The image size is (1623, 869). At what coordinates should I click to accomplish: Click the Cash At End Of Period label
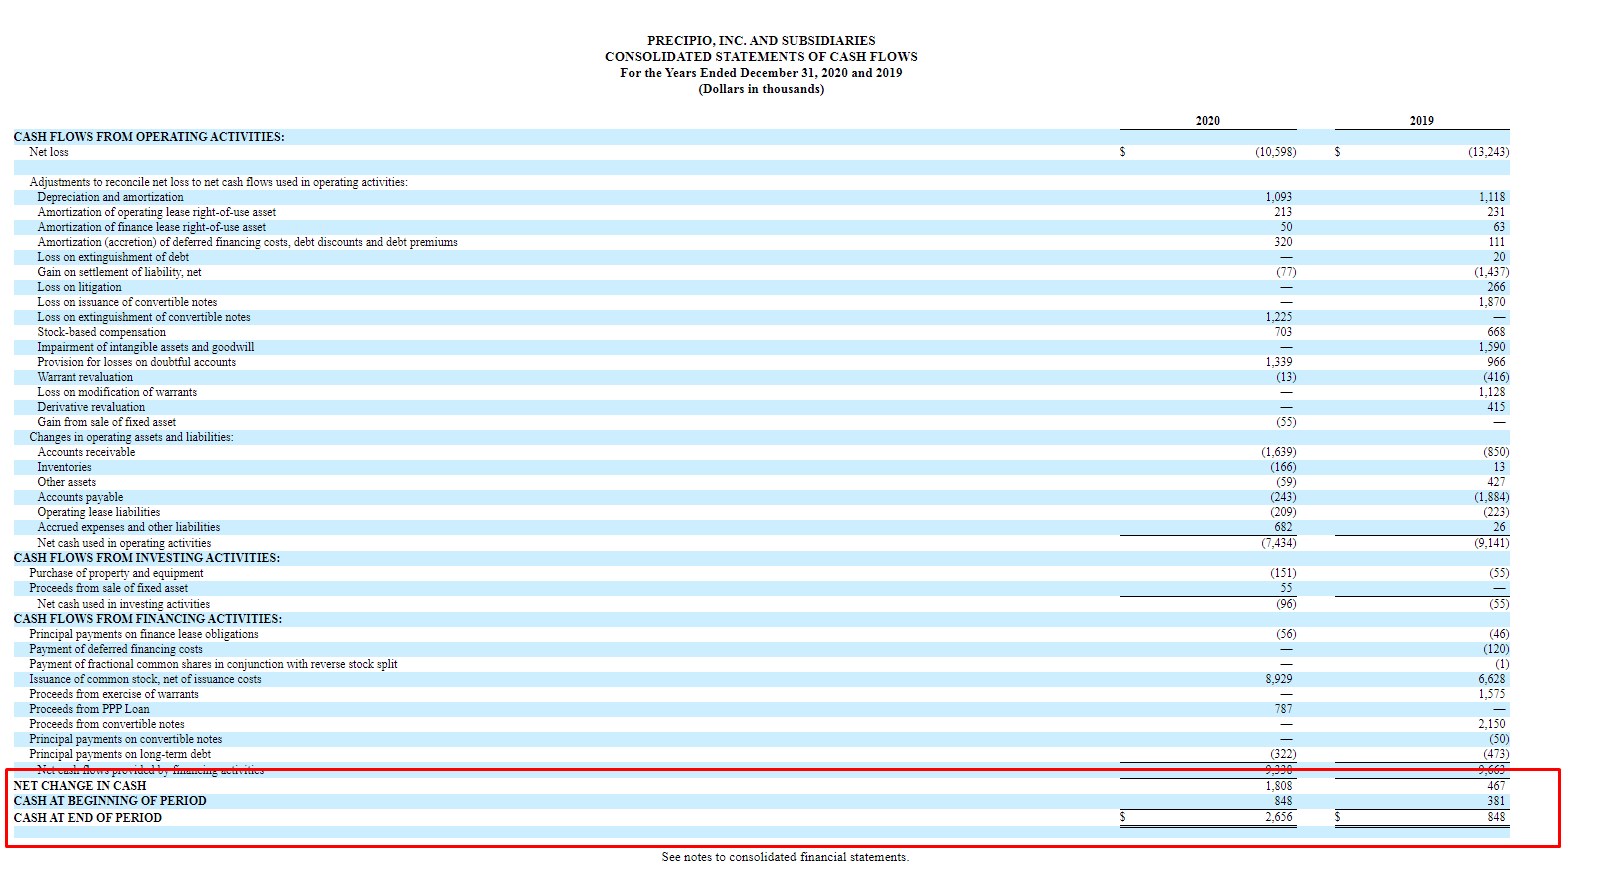(88, 818)
